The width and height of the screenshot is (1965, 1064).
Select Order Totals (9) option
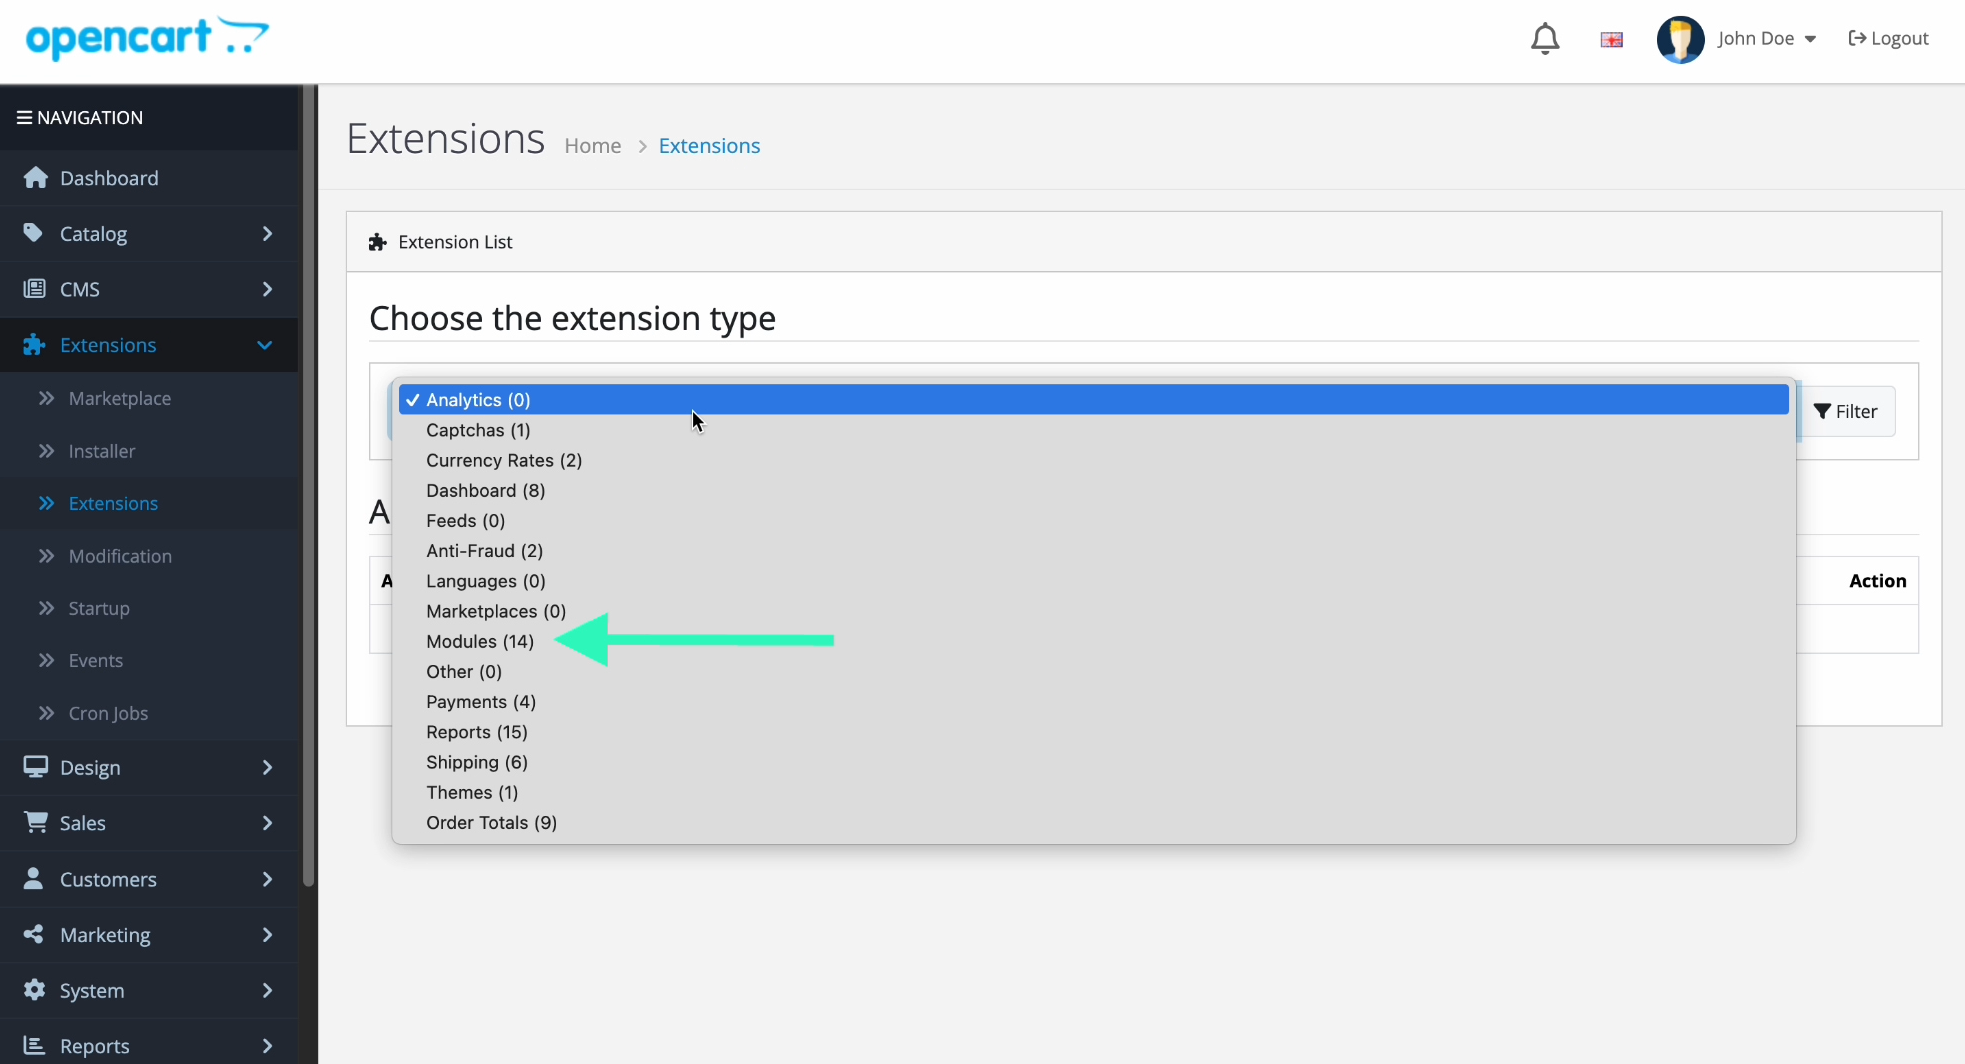coord(1094,822)
